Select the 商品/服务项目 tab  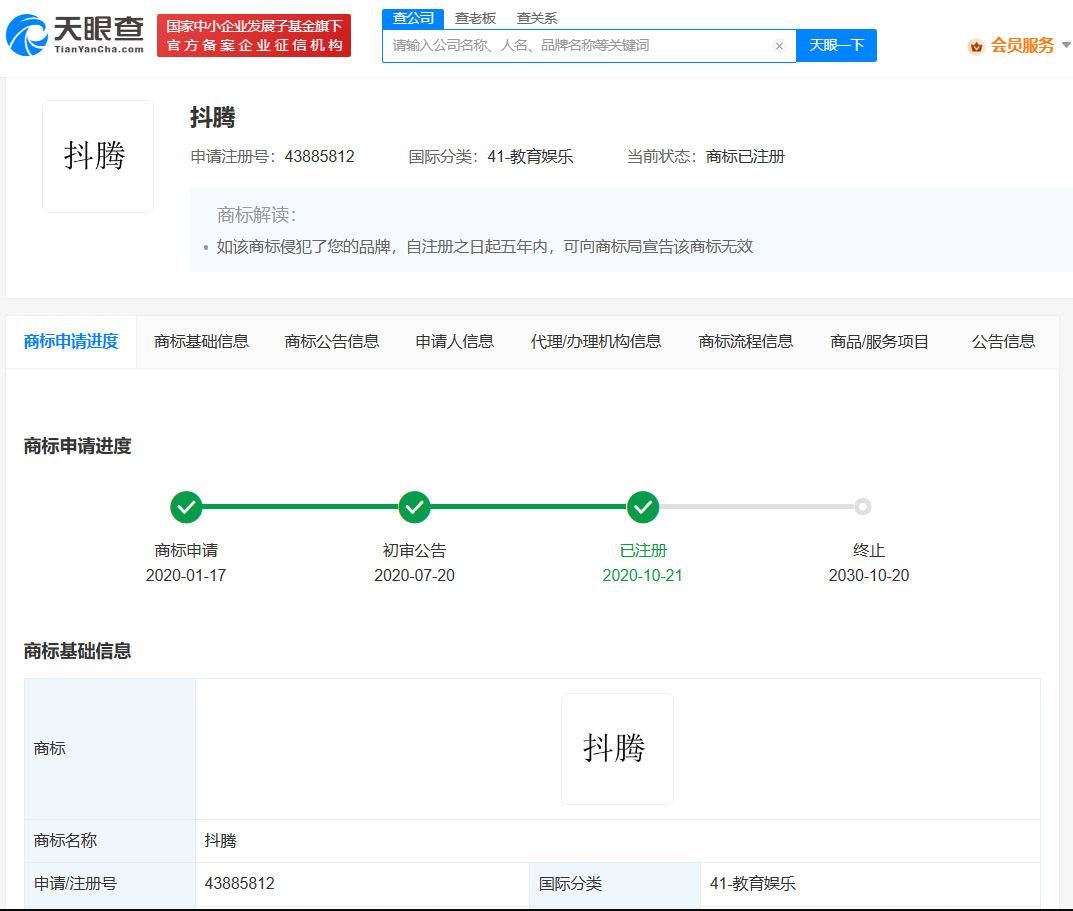(879, 341)
